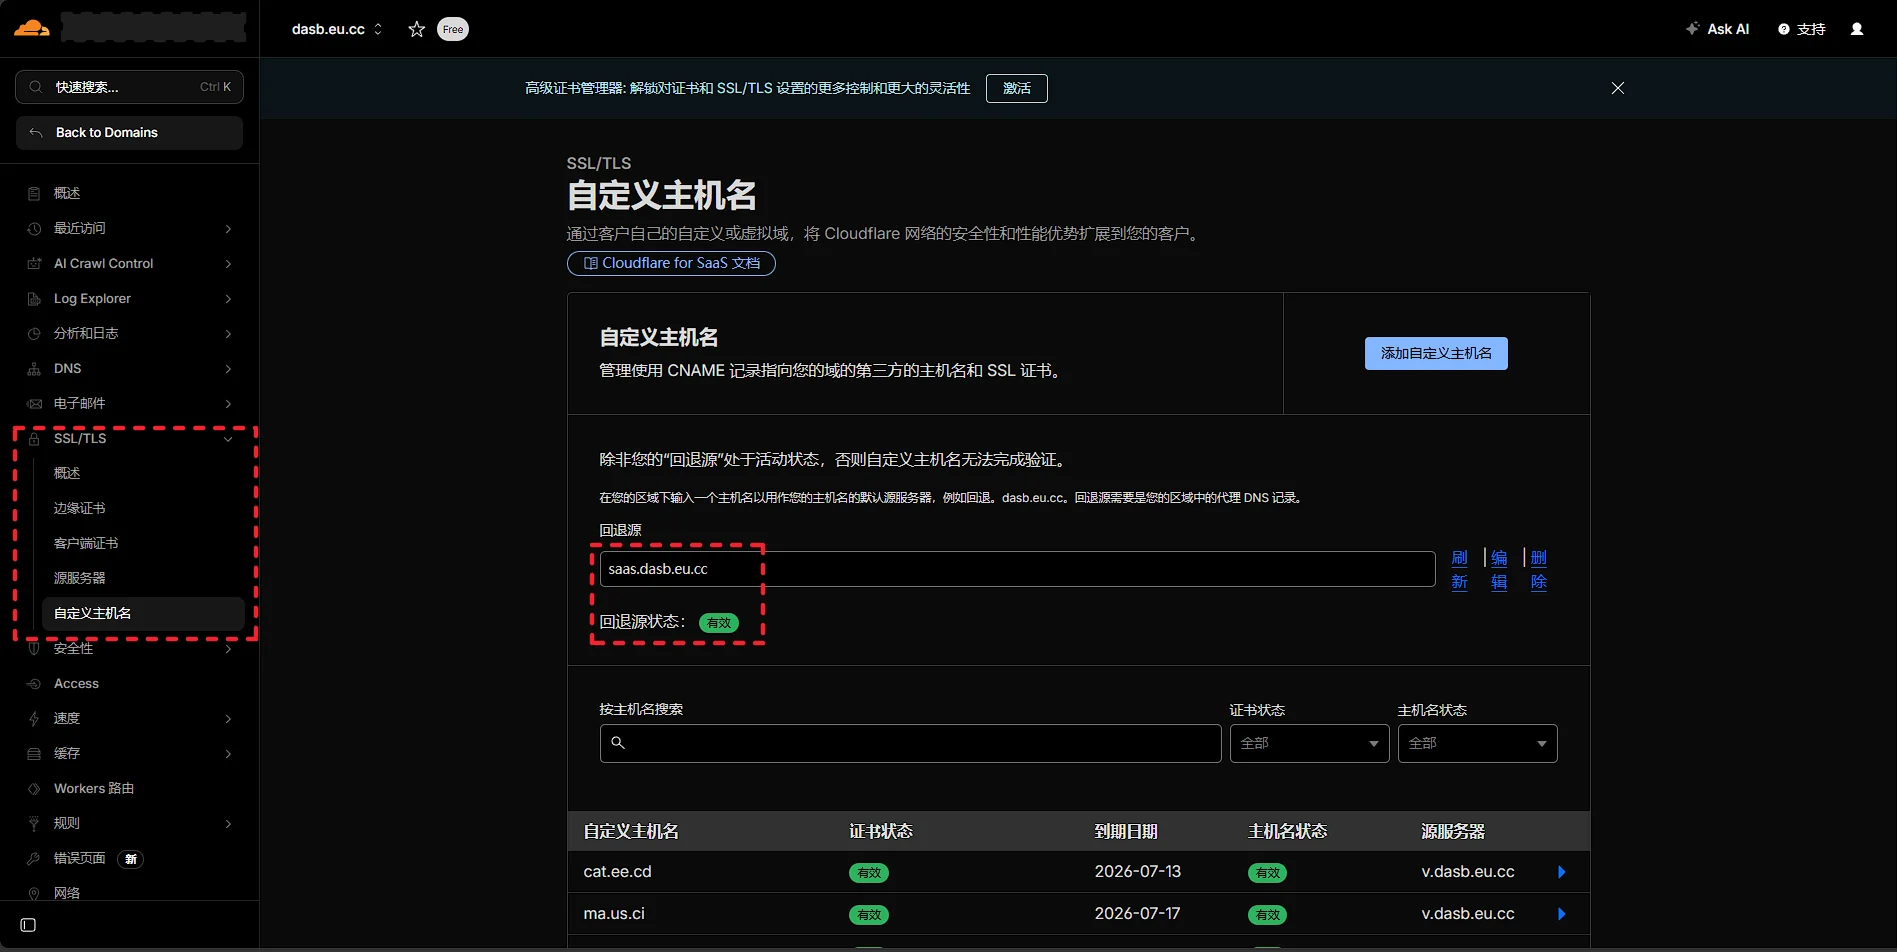Image resolution: width=1897 pixels, height=952 pixels.
Task: Star the dasb.eu.cc domain
Action: pyautogui.click(x=417, y=29)
